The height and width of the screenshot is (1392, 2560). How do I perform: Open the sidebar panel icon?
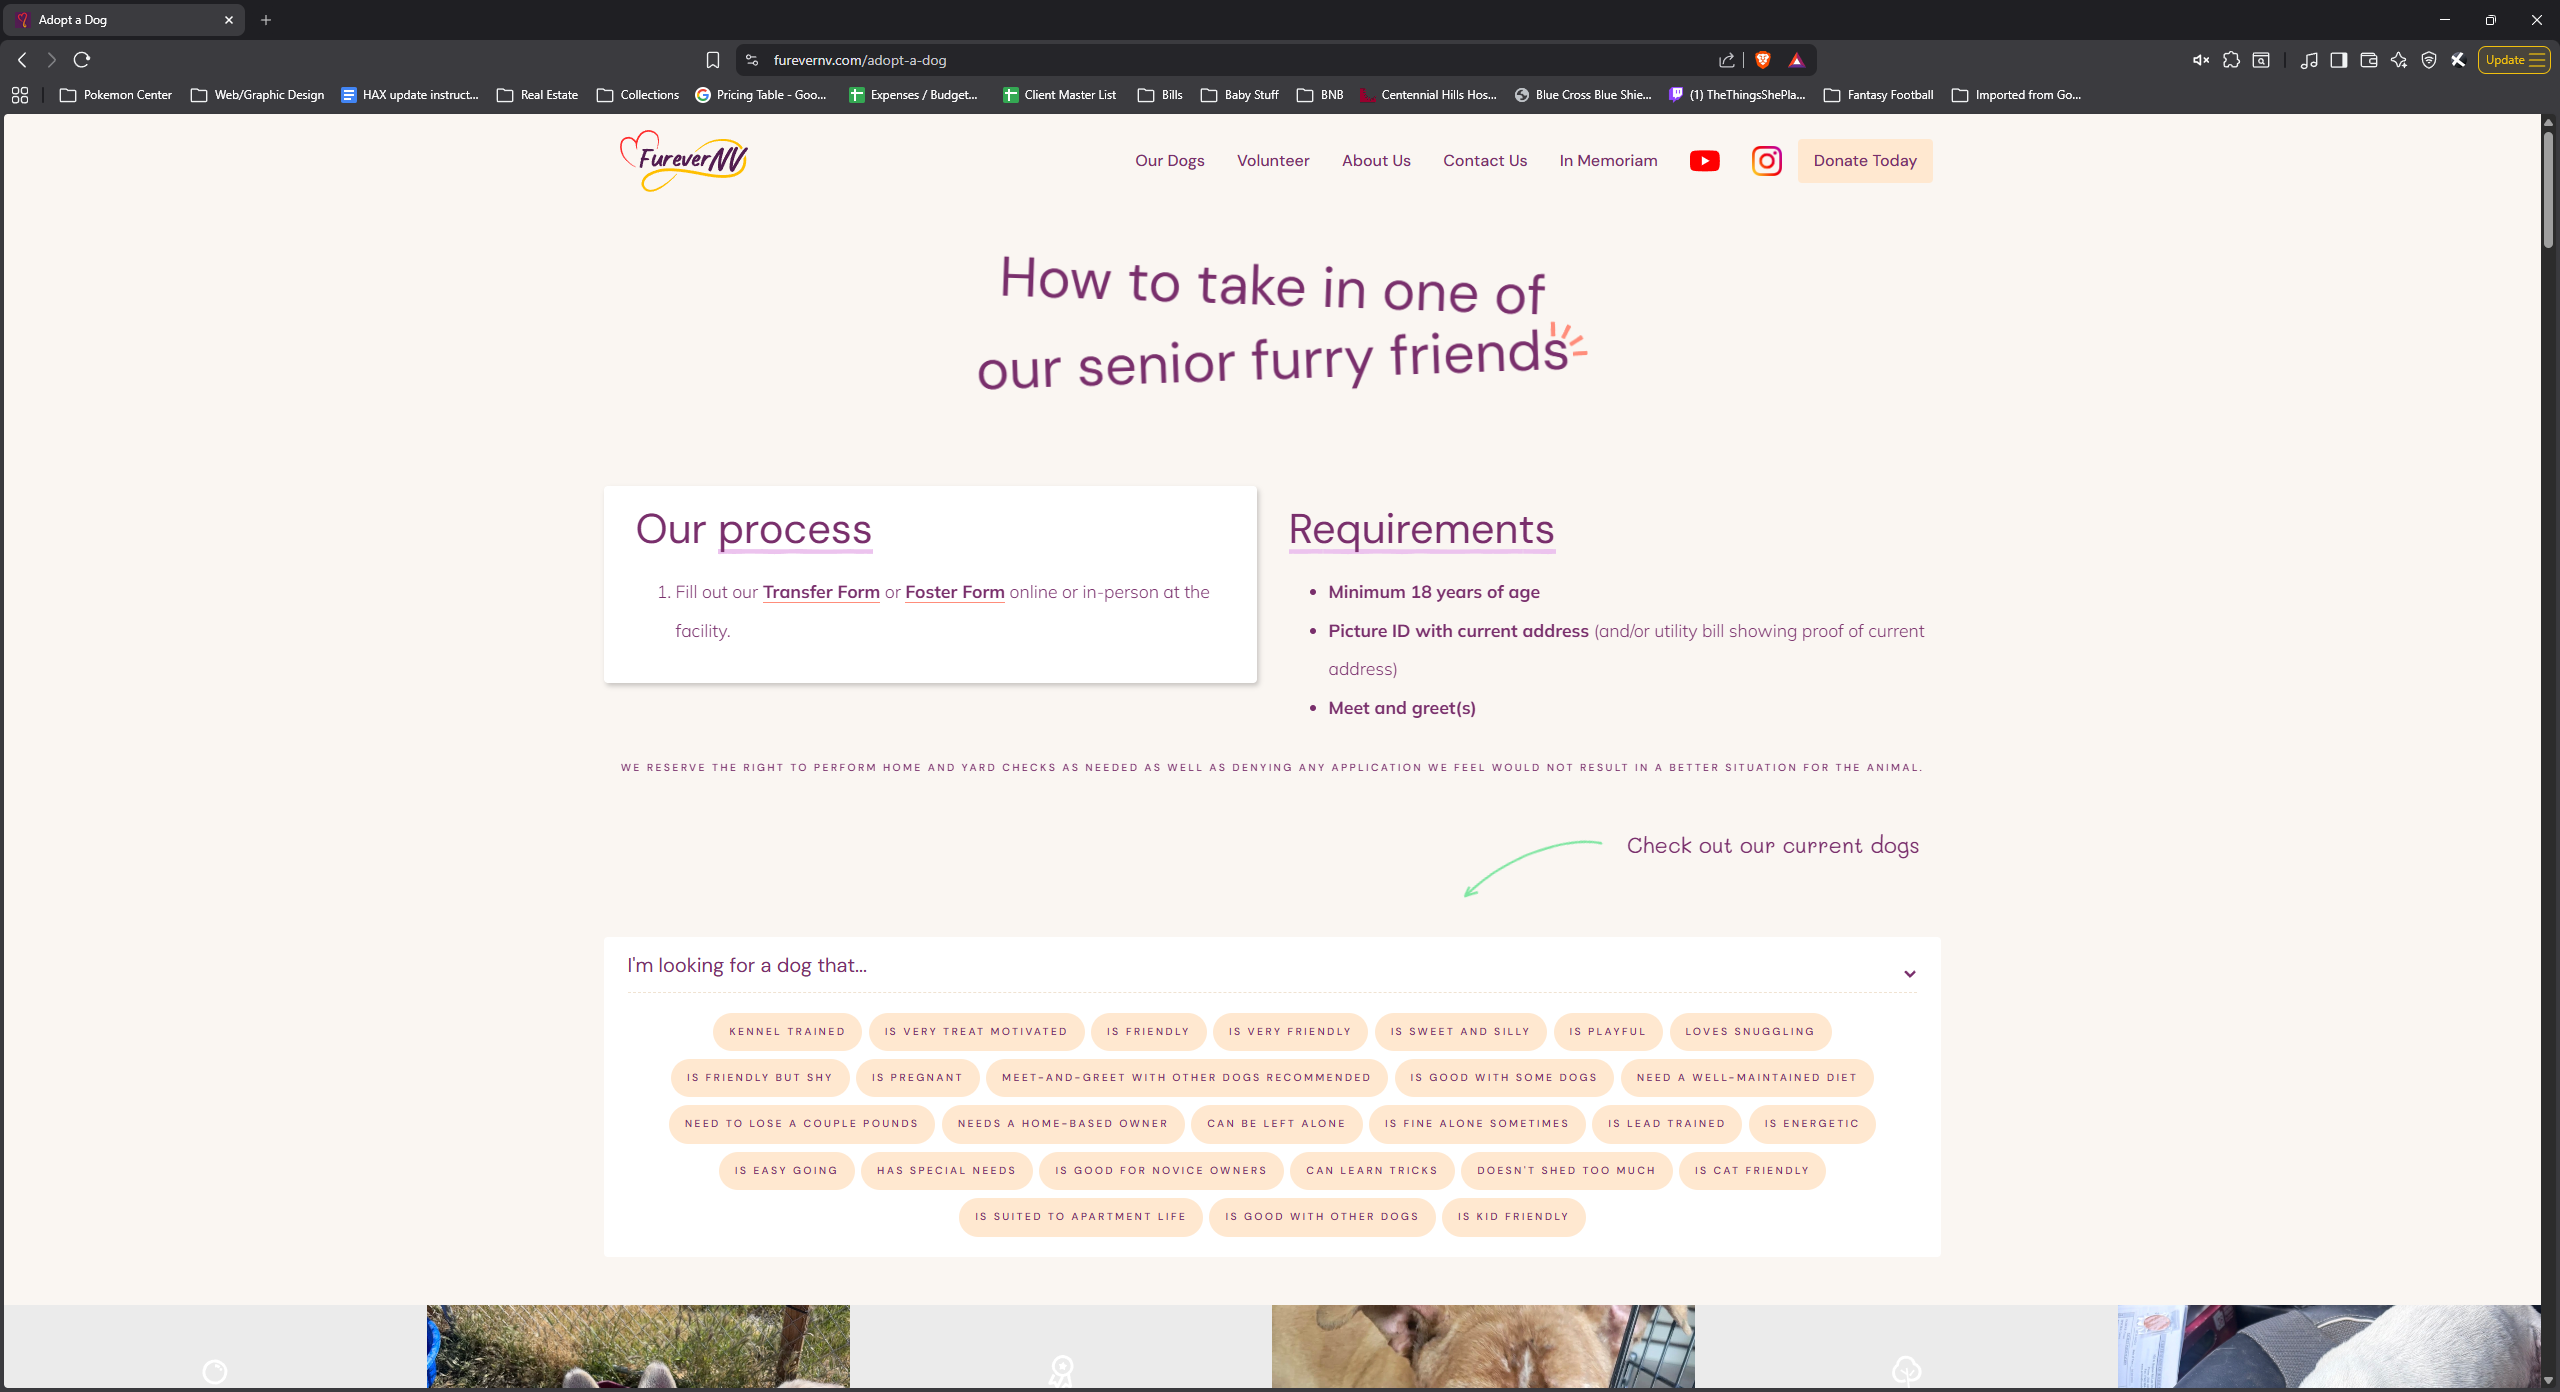[2338, 60]
